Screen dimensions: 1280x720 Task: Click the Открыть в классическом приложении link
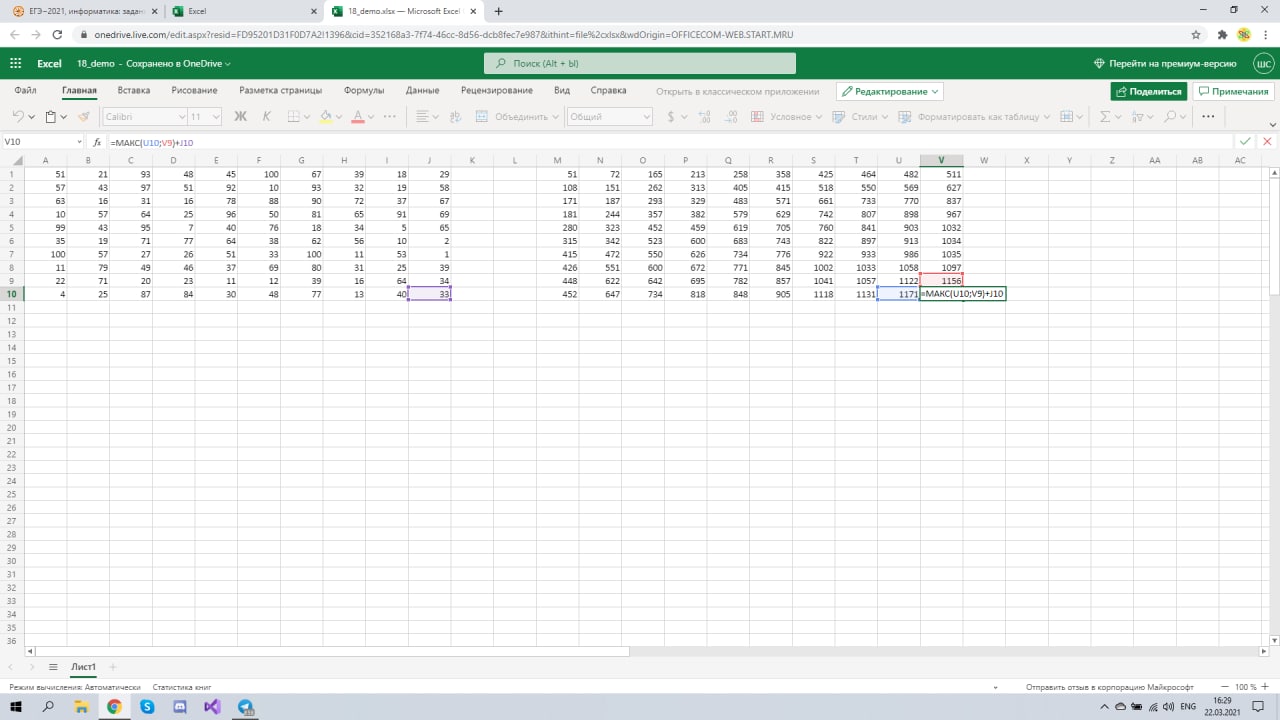[x=737, y=91]
